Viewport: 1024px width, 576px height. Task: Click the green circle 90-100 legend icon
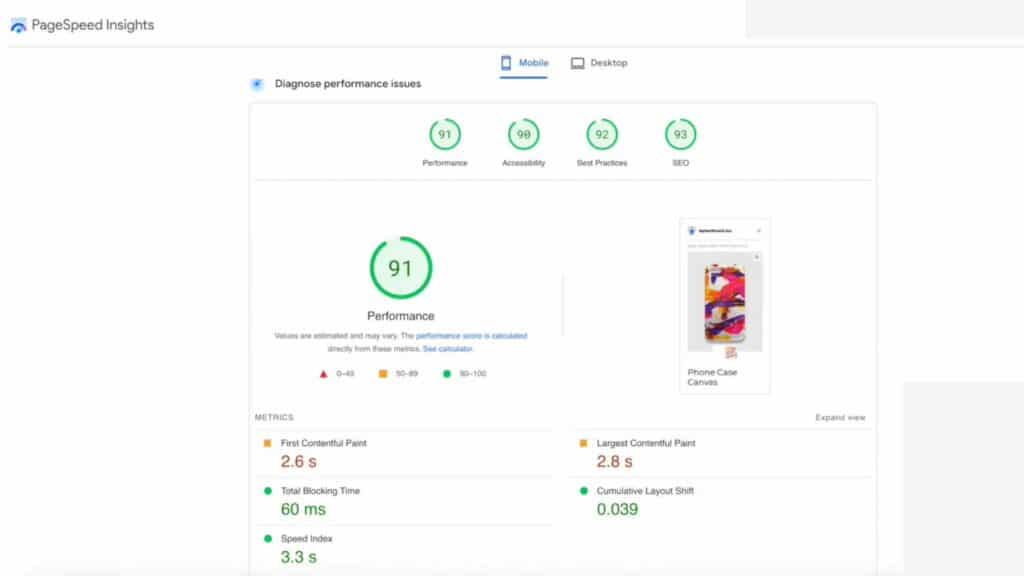pyautogui.click(x=447, y=371)
